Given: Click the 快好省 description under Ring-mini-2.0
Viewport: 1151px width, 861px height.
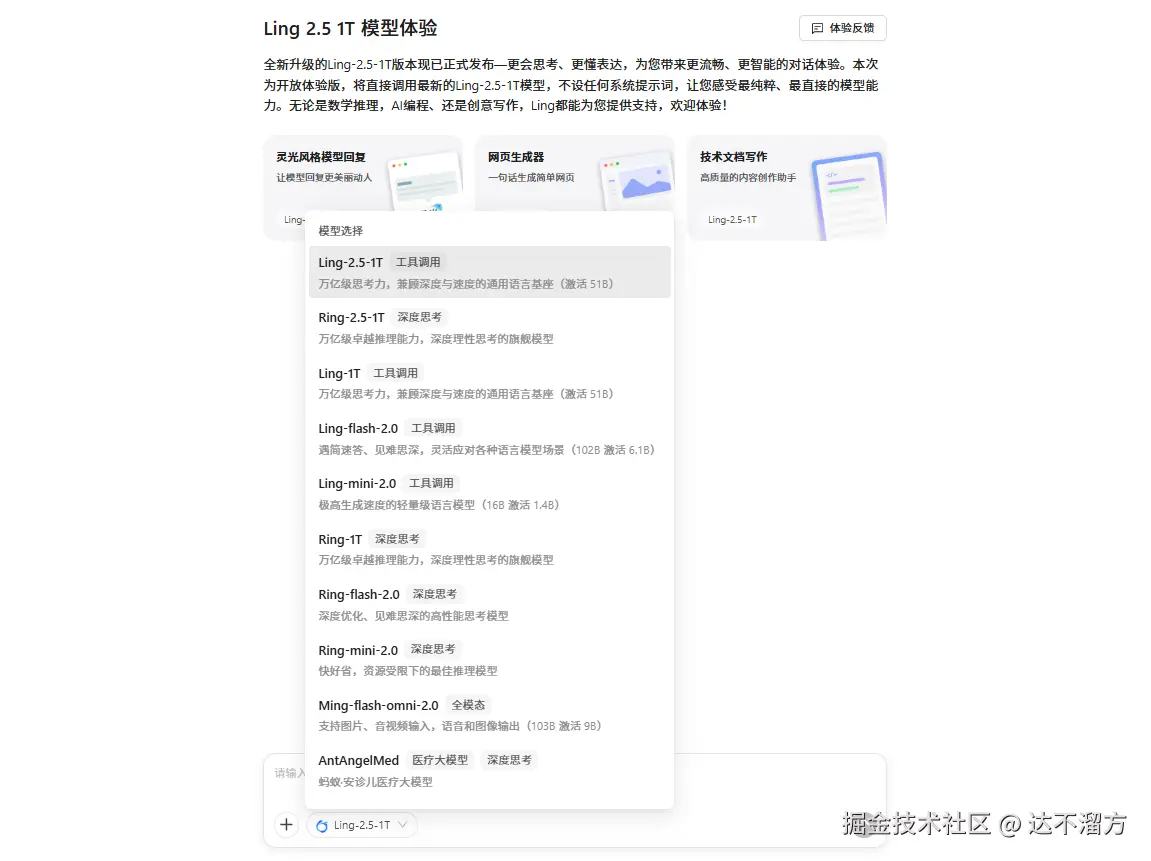Looking at the screenshot, I should click(x=407, y=671).
